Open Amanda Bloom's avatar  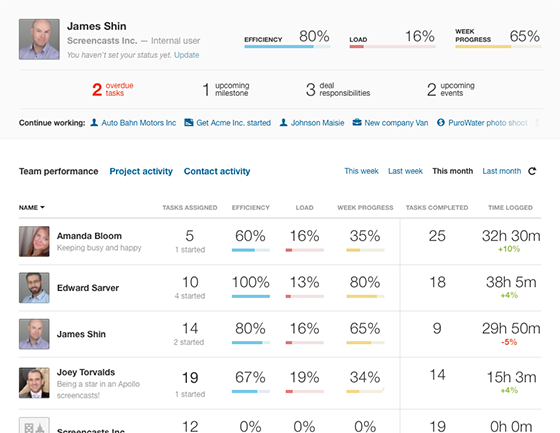pos(34,241)
